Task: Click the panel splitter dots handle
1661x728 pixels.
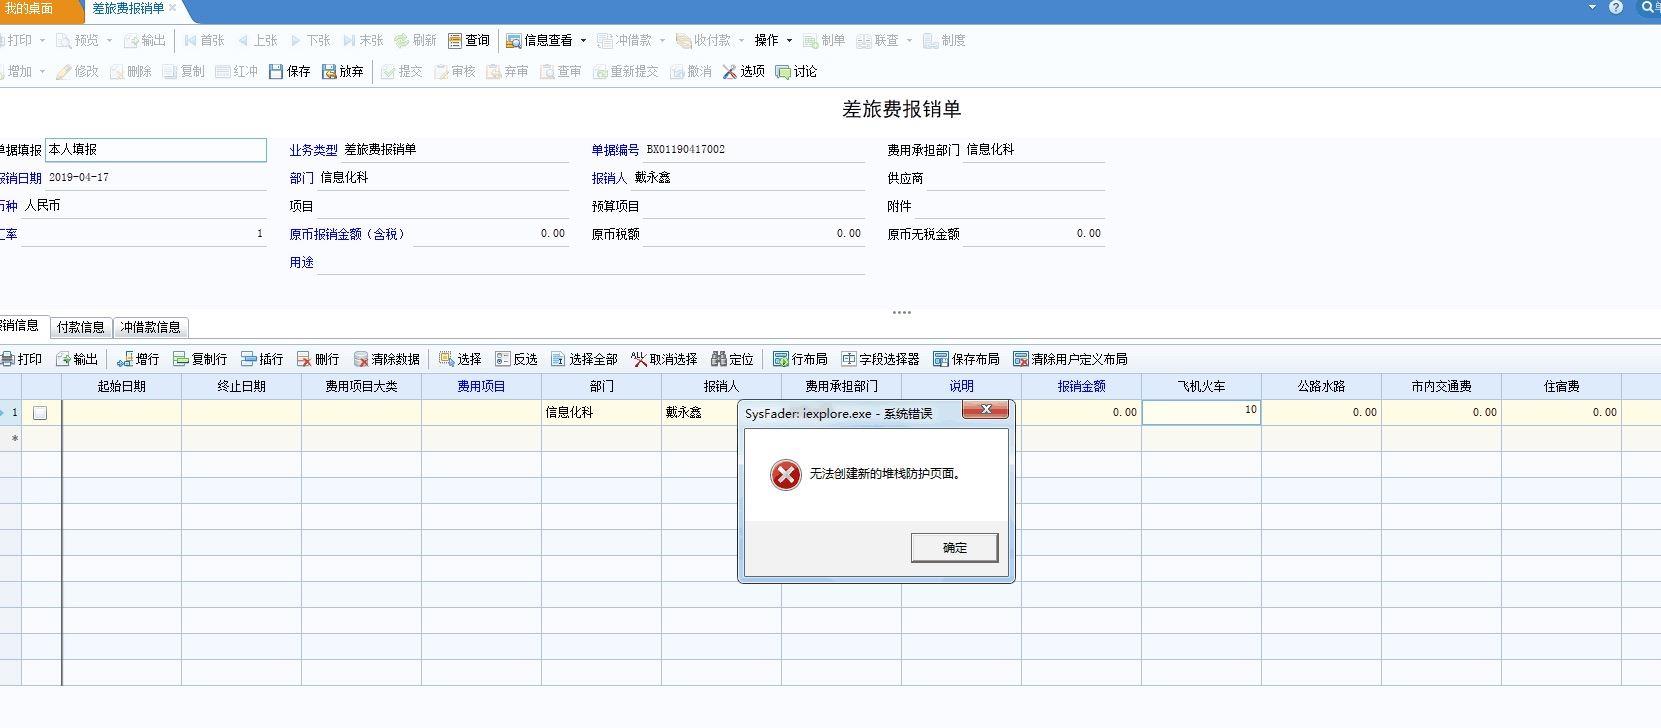Action: point(901,312)
